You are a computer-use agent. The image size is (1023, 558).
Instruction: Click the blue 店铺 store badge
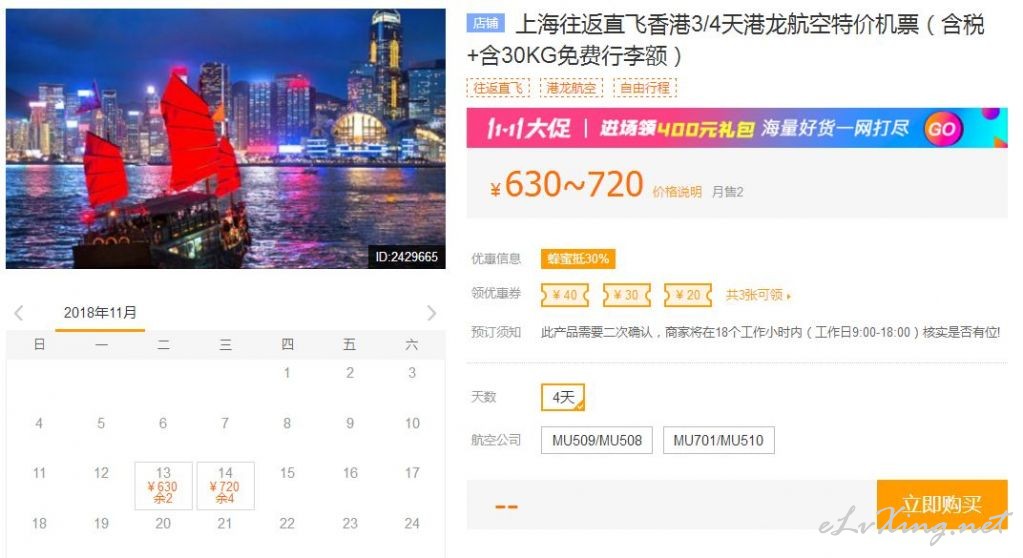pyautogui.click(x=485, y=23)
